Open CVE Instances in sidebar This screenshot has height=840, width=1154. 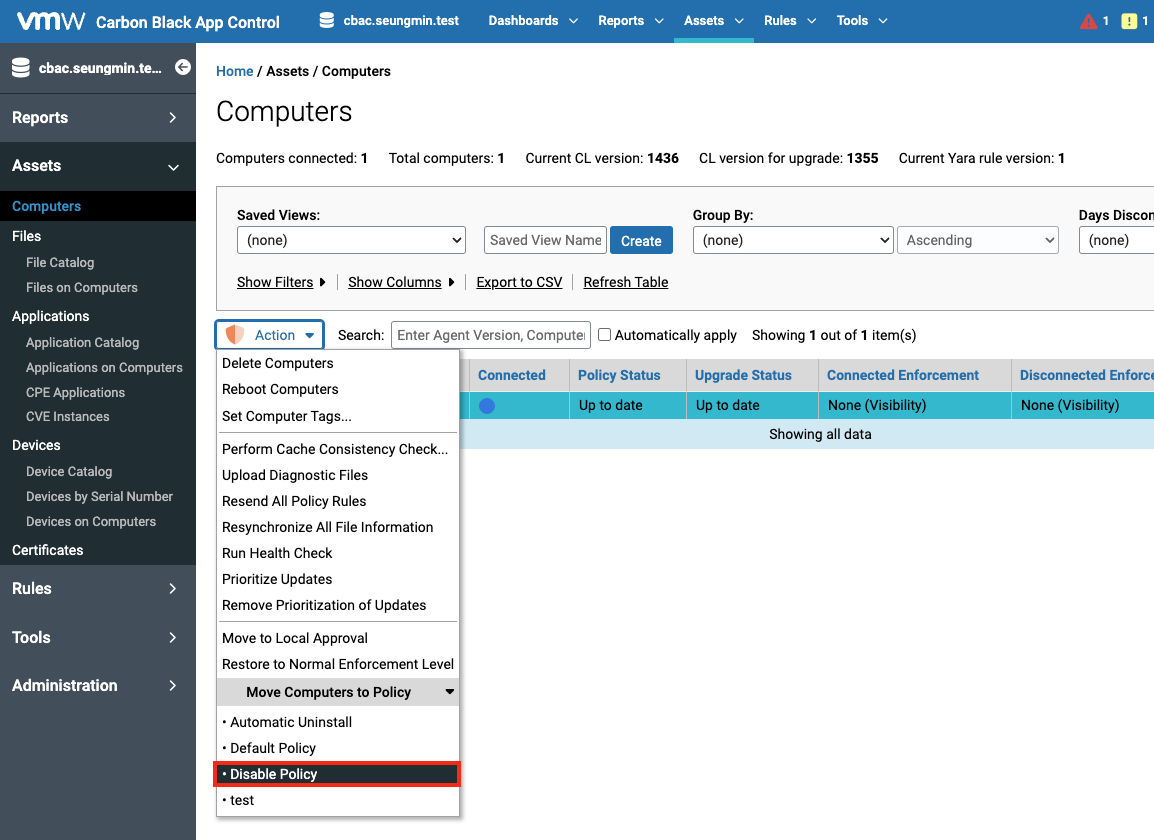(68, 417)
